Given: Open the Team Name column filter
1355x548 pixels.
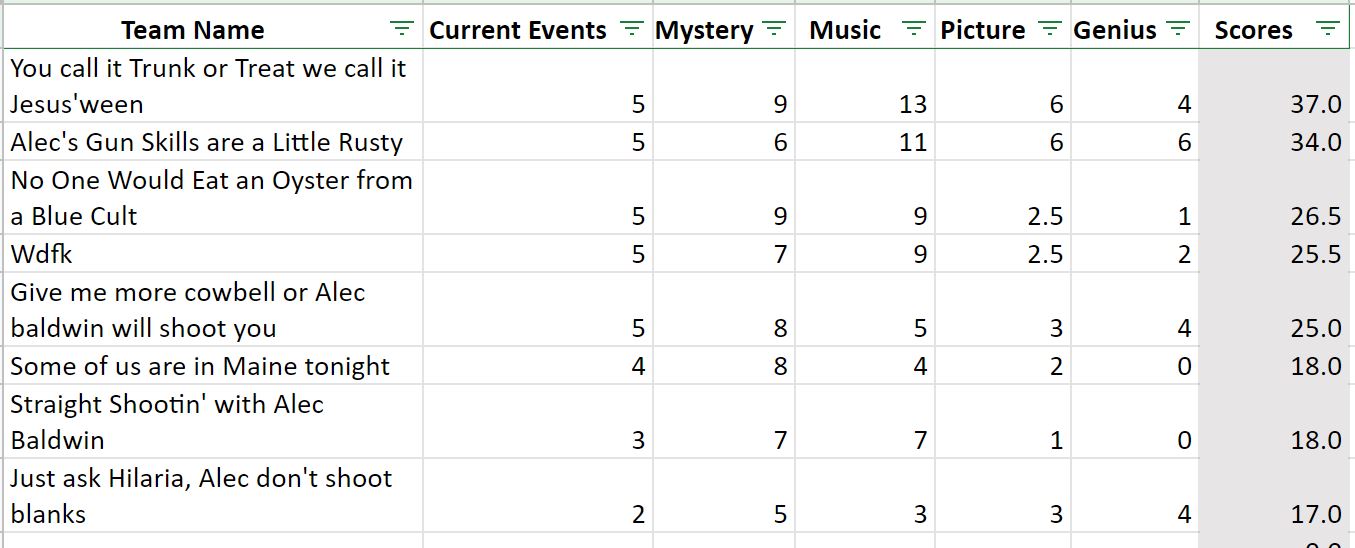Looking at the screenshot, I should (x=401, y=30).
